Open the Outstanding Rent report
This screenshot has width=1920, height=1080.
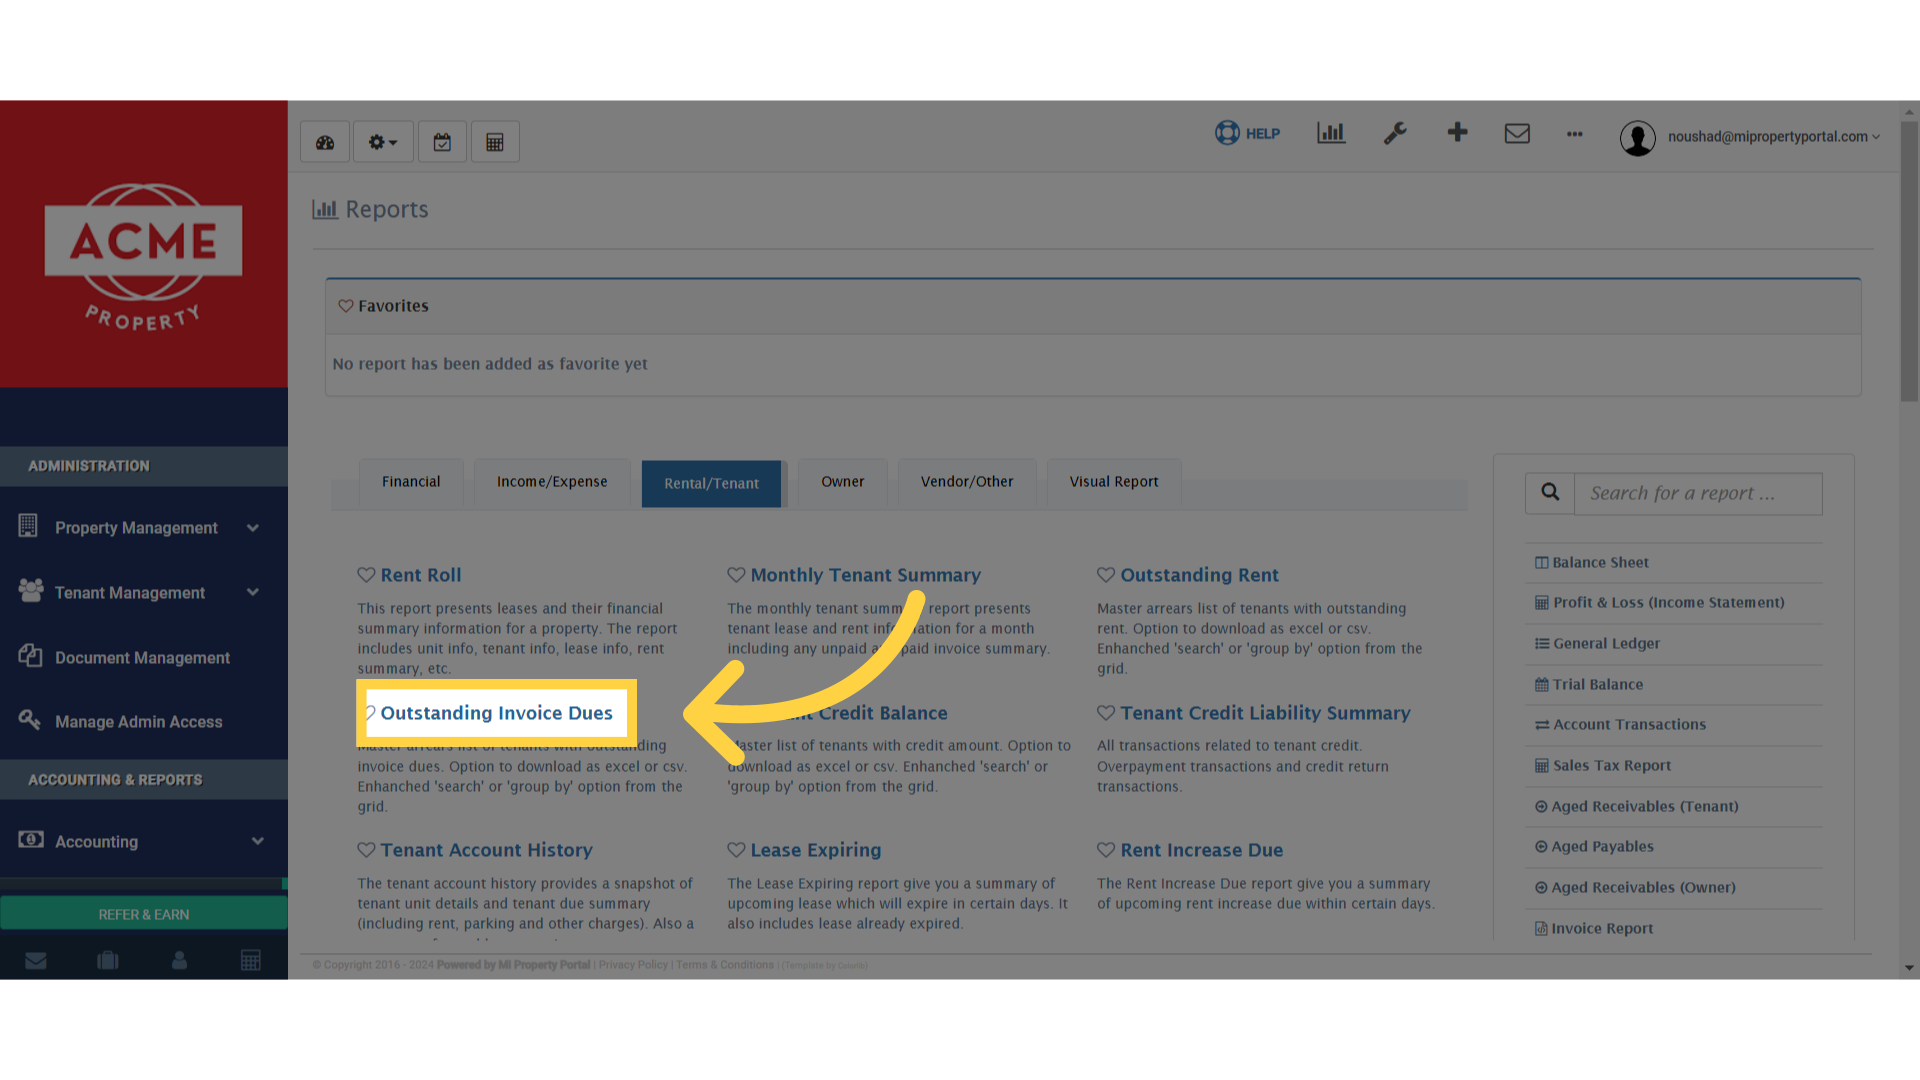click(1199, 575)
